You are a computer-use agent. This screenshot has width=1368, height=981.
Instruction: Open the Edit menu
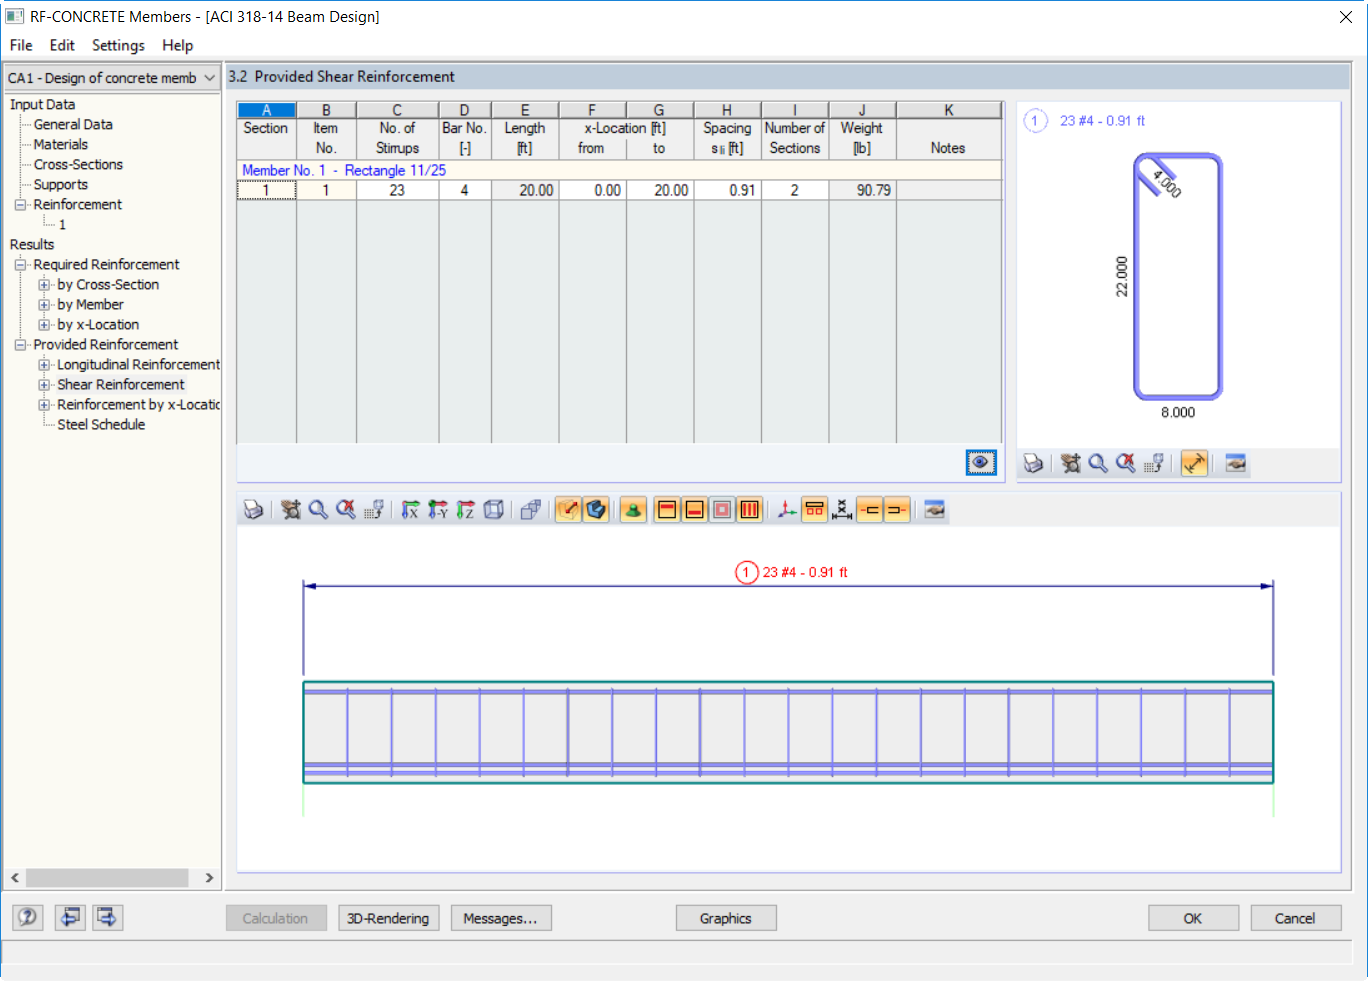click(62, 45)
